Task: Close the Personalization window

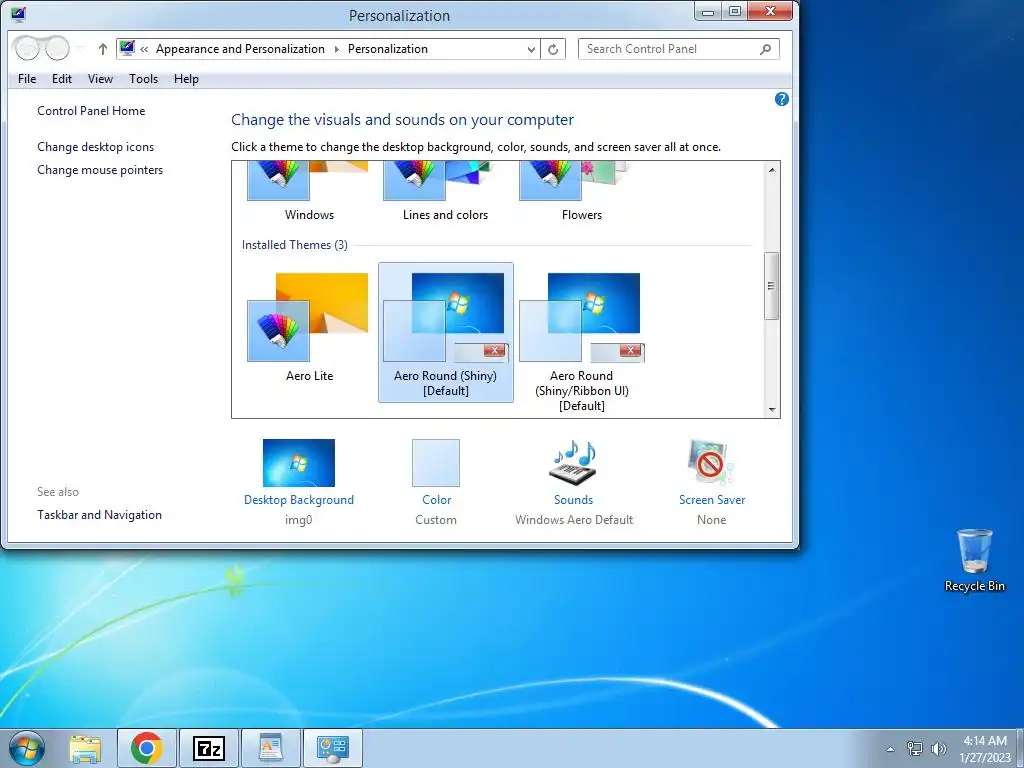Action: 770,11
